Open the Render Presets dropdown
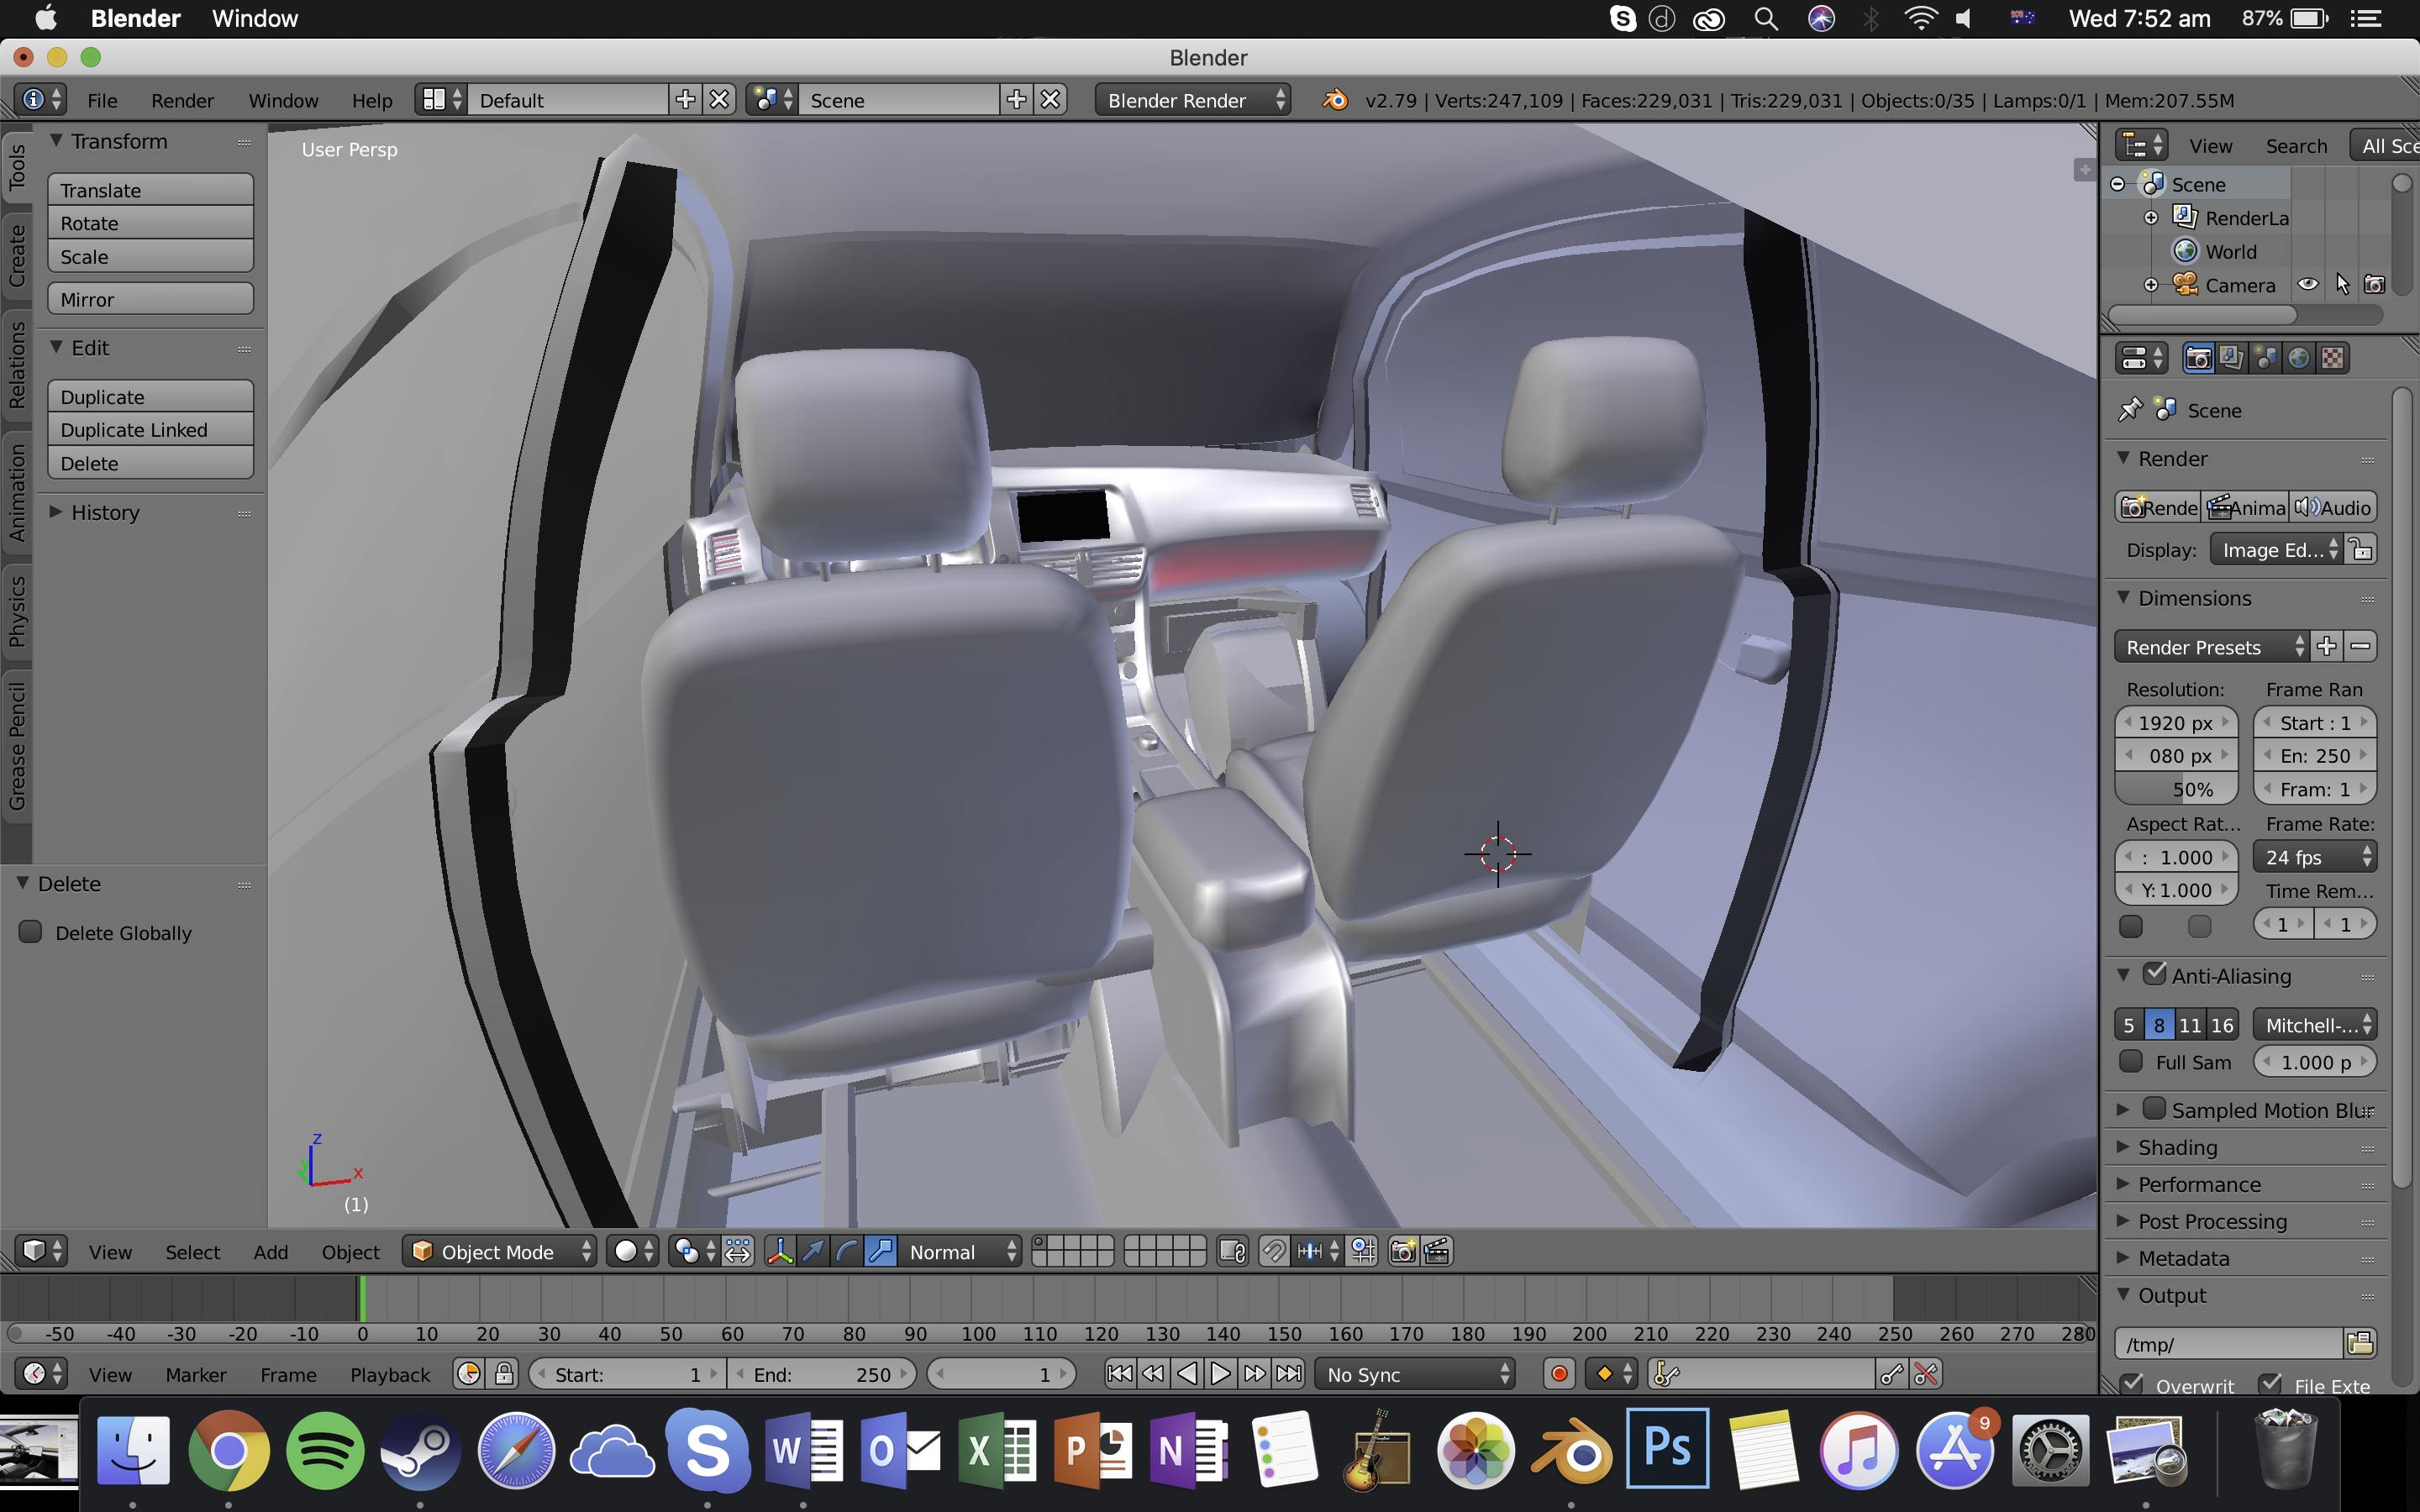This screenshot has width=2420, height=1512. click(x=2210, y=647)
